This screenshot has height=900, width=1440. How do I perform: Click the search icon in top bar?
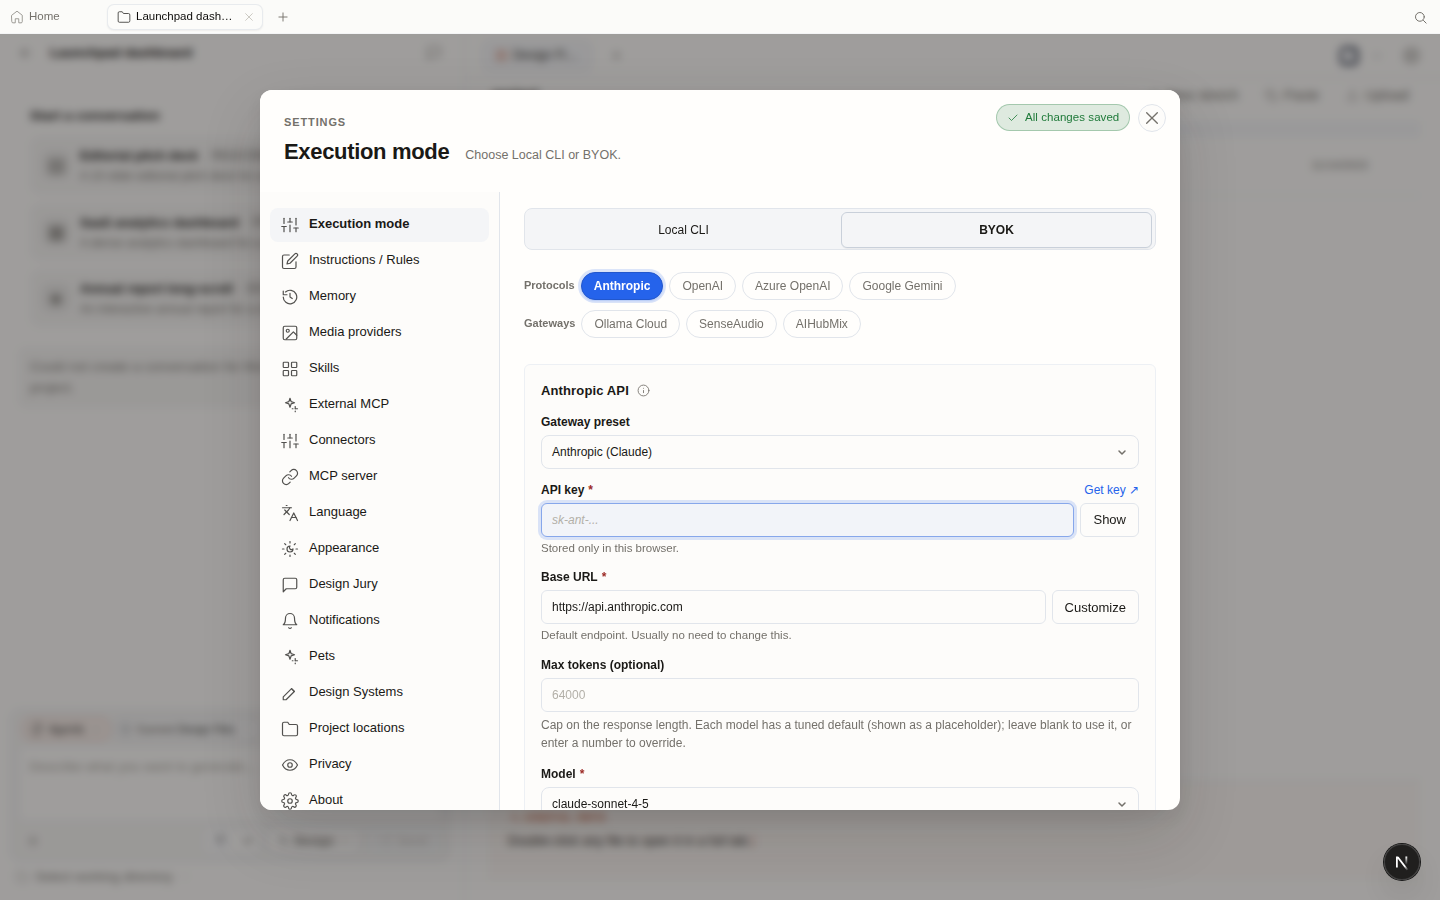tap(1420, 17)
